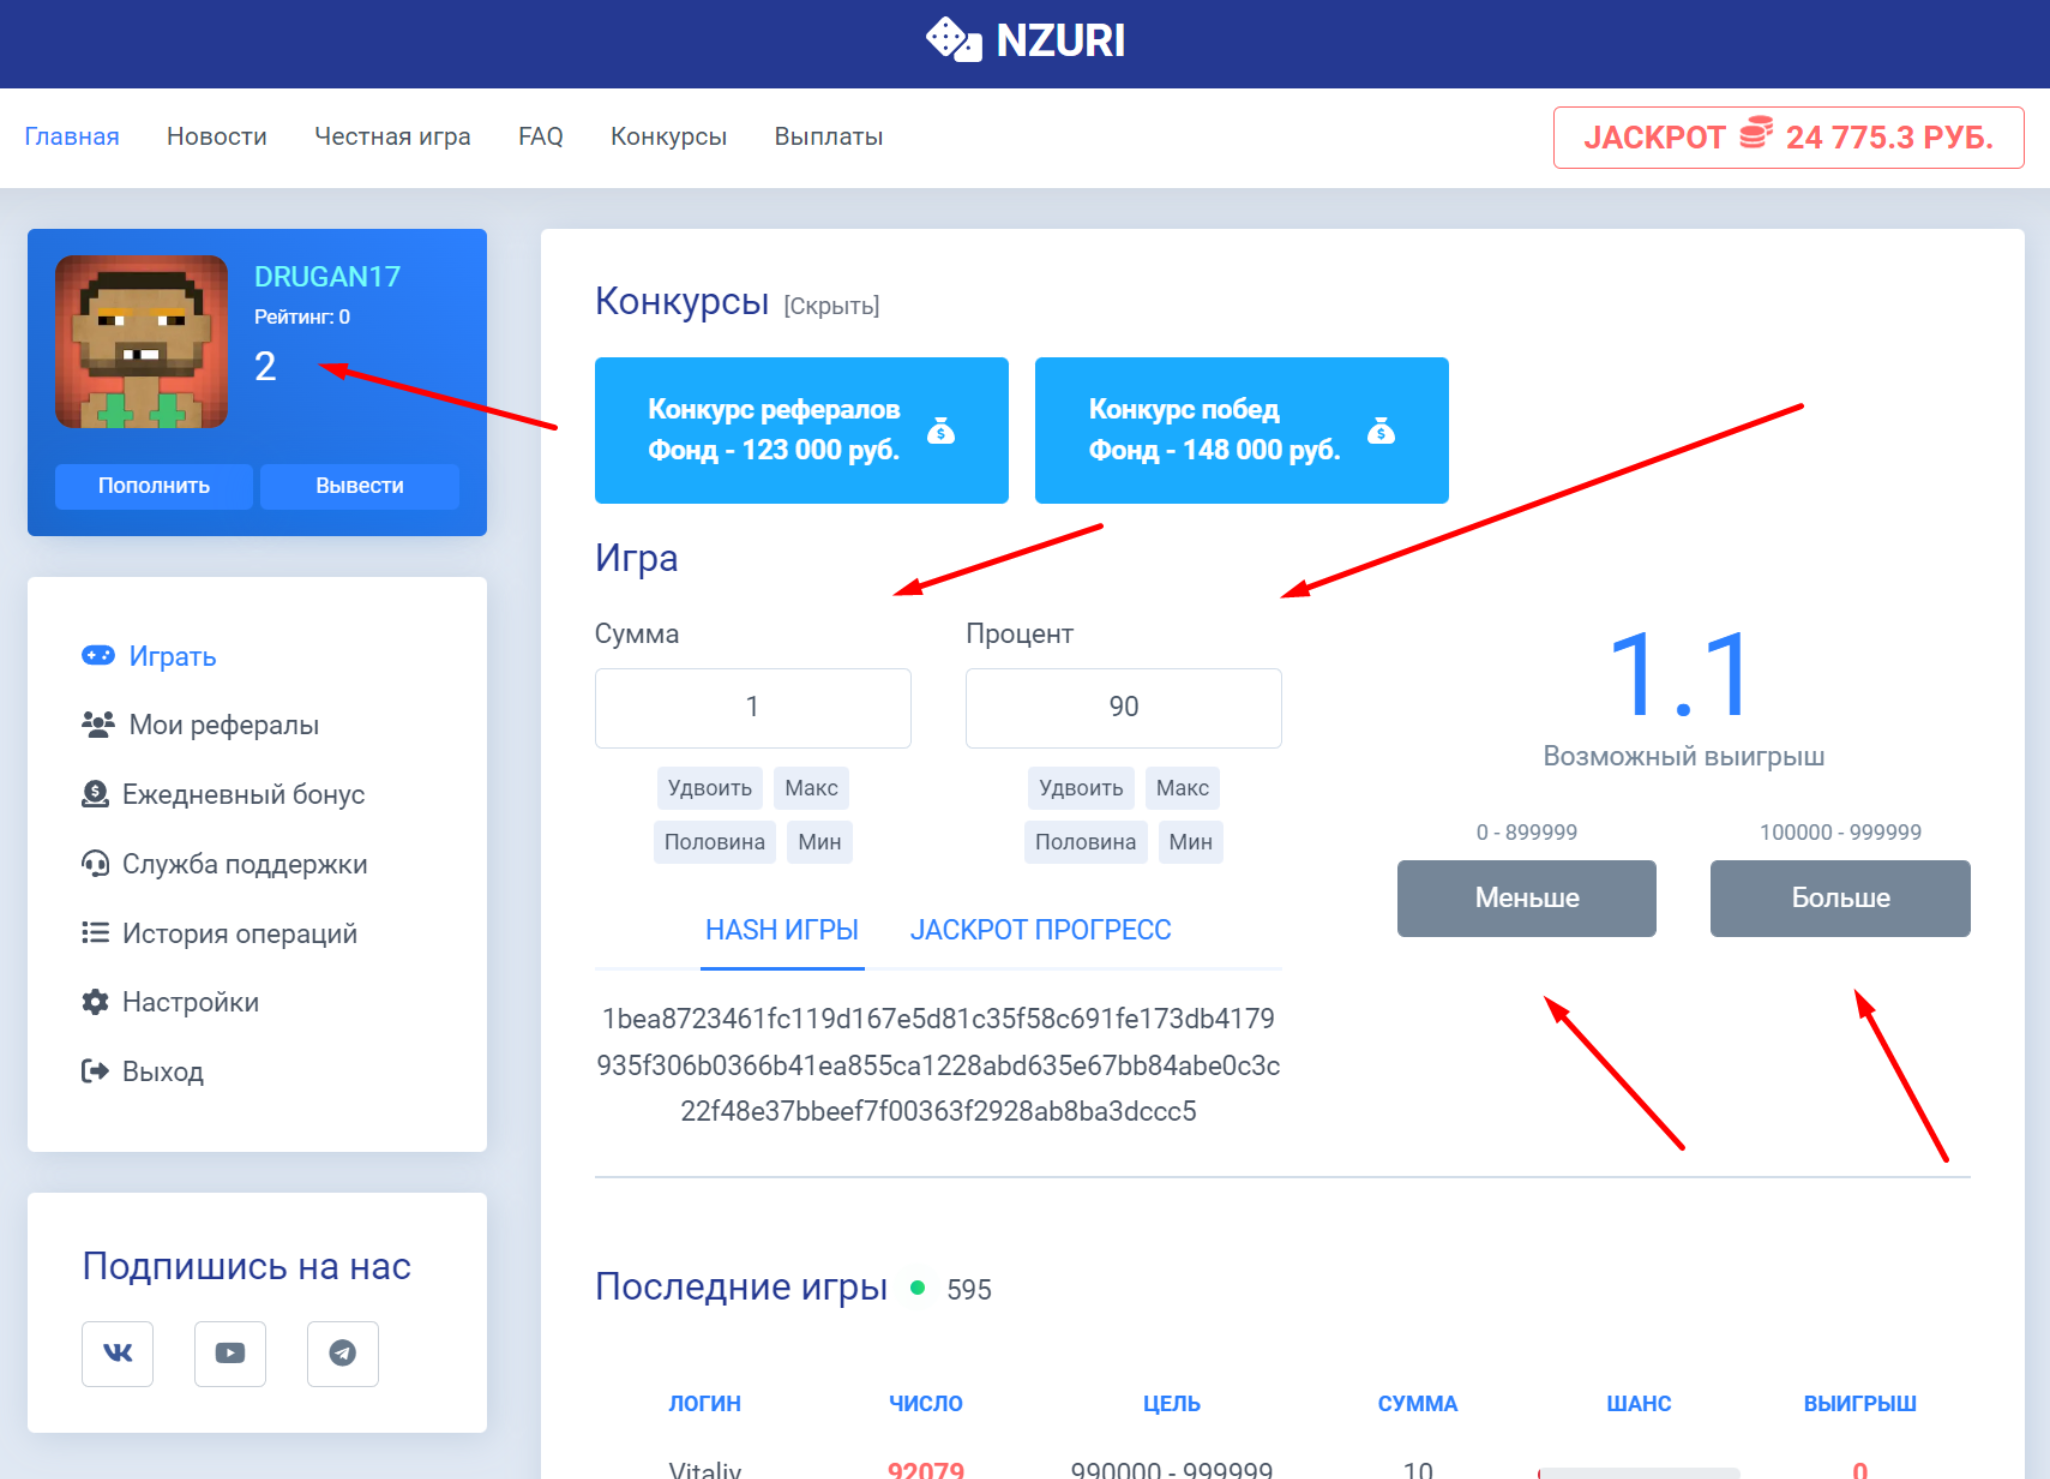This screenshot has width=2050, height=1479.
Task: Open the Выплаты menu item
Action: pos(829,136)
